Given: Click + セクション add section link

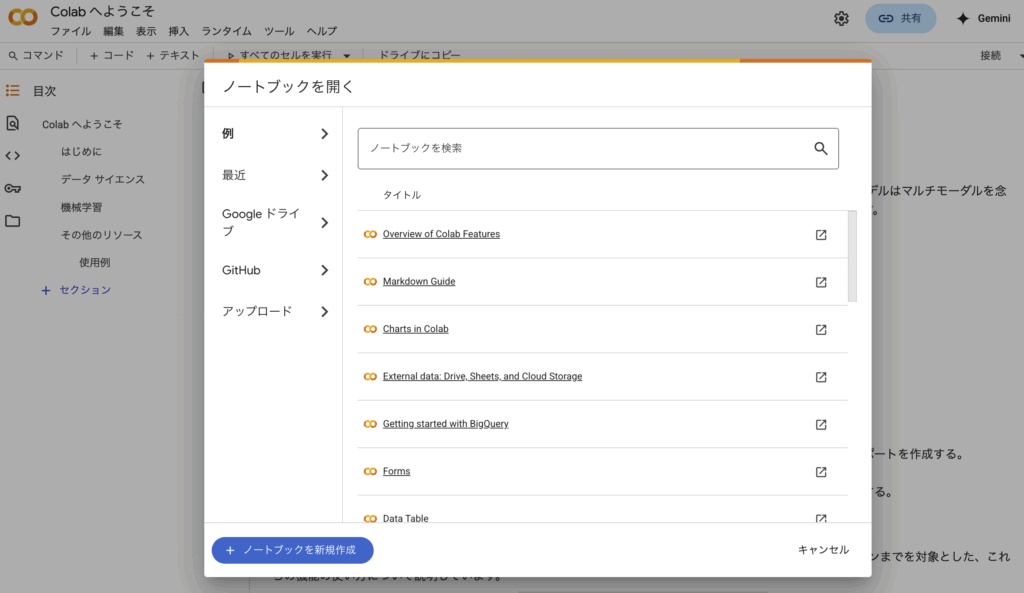Looking at the screenshot, I should pyautogui.click(x=76, y=290).
